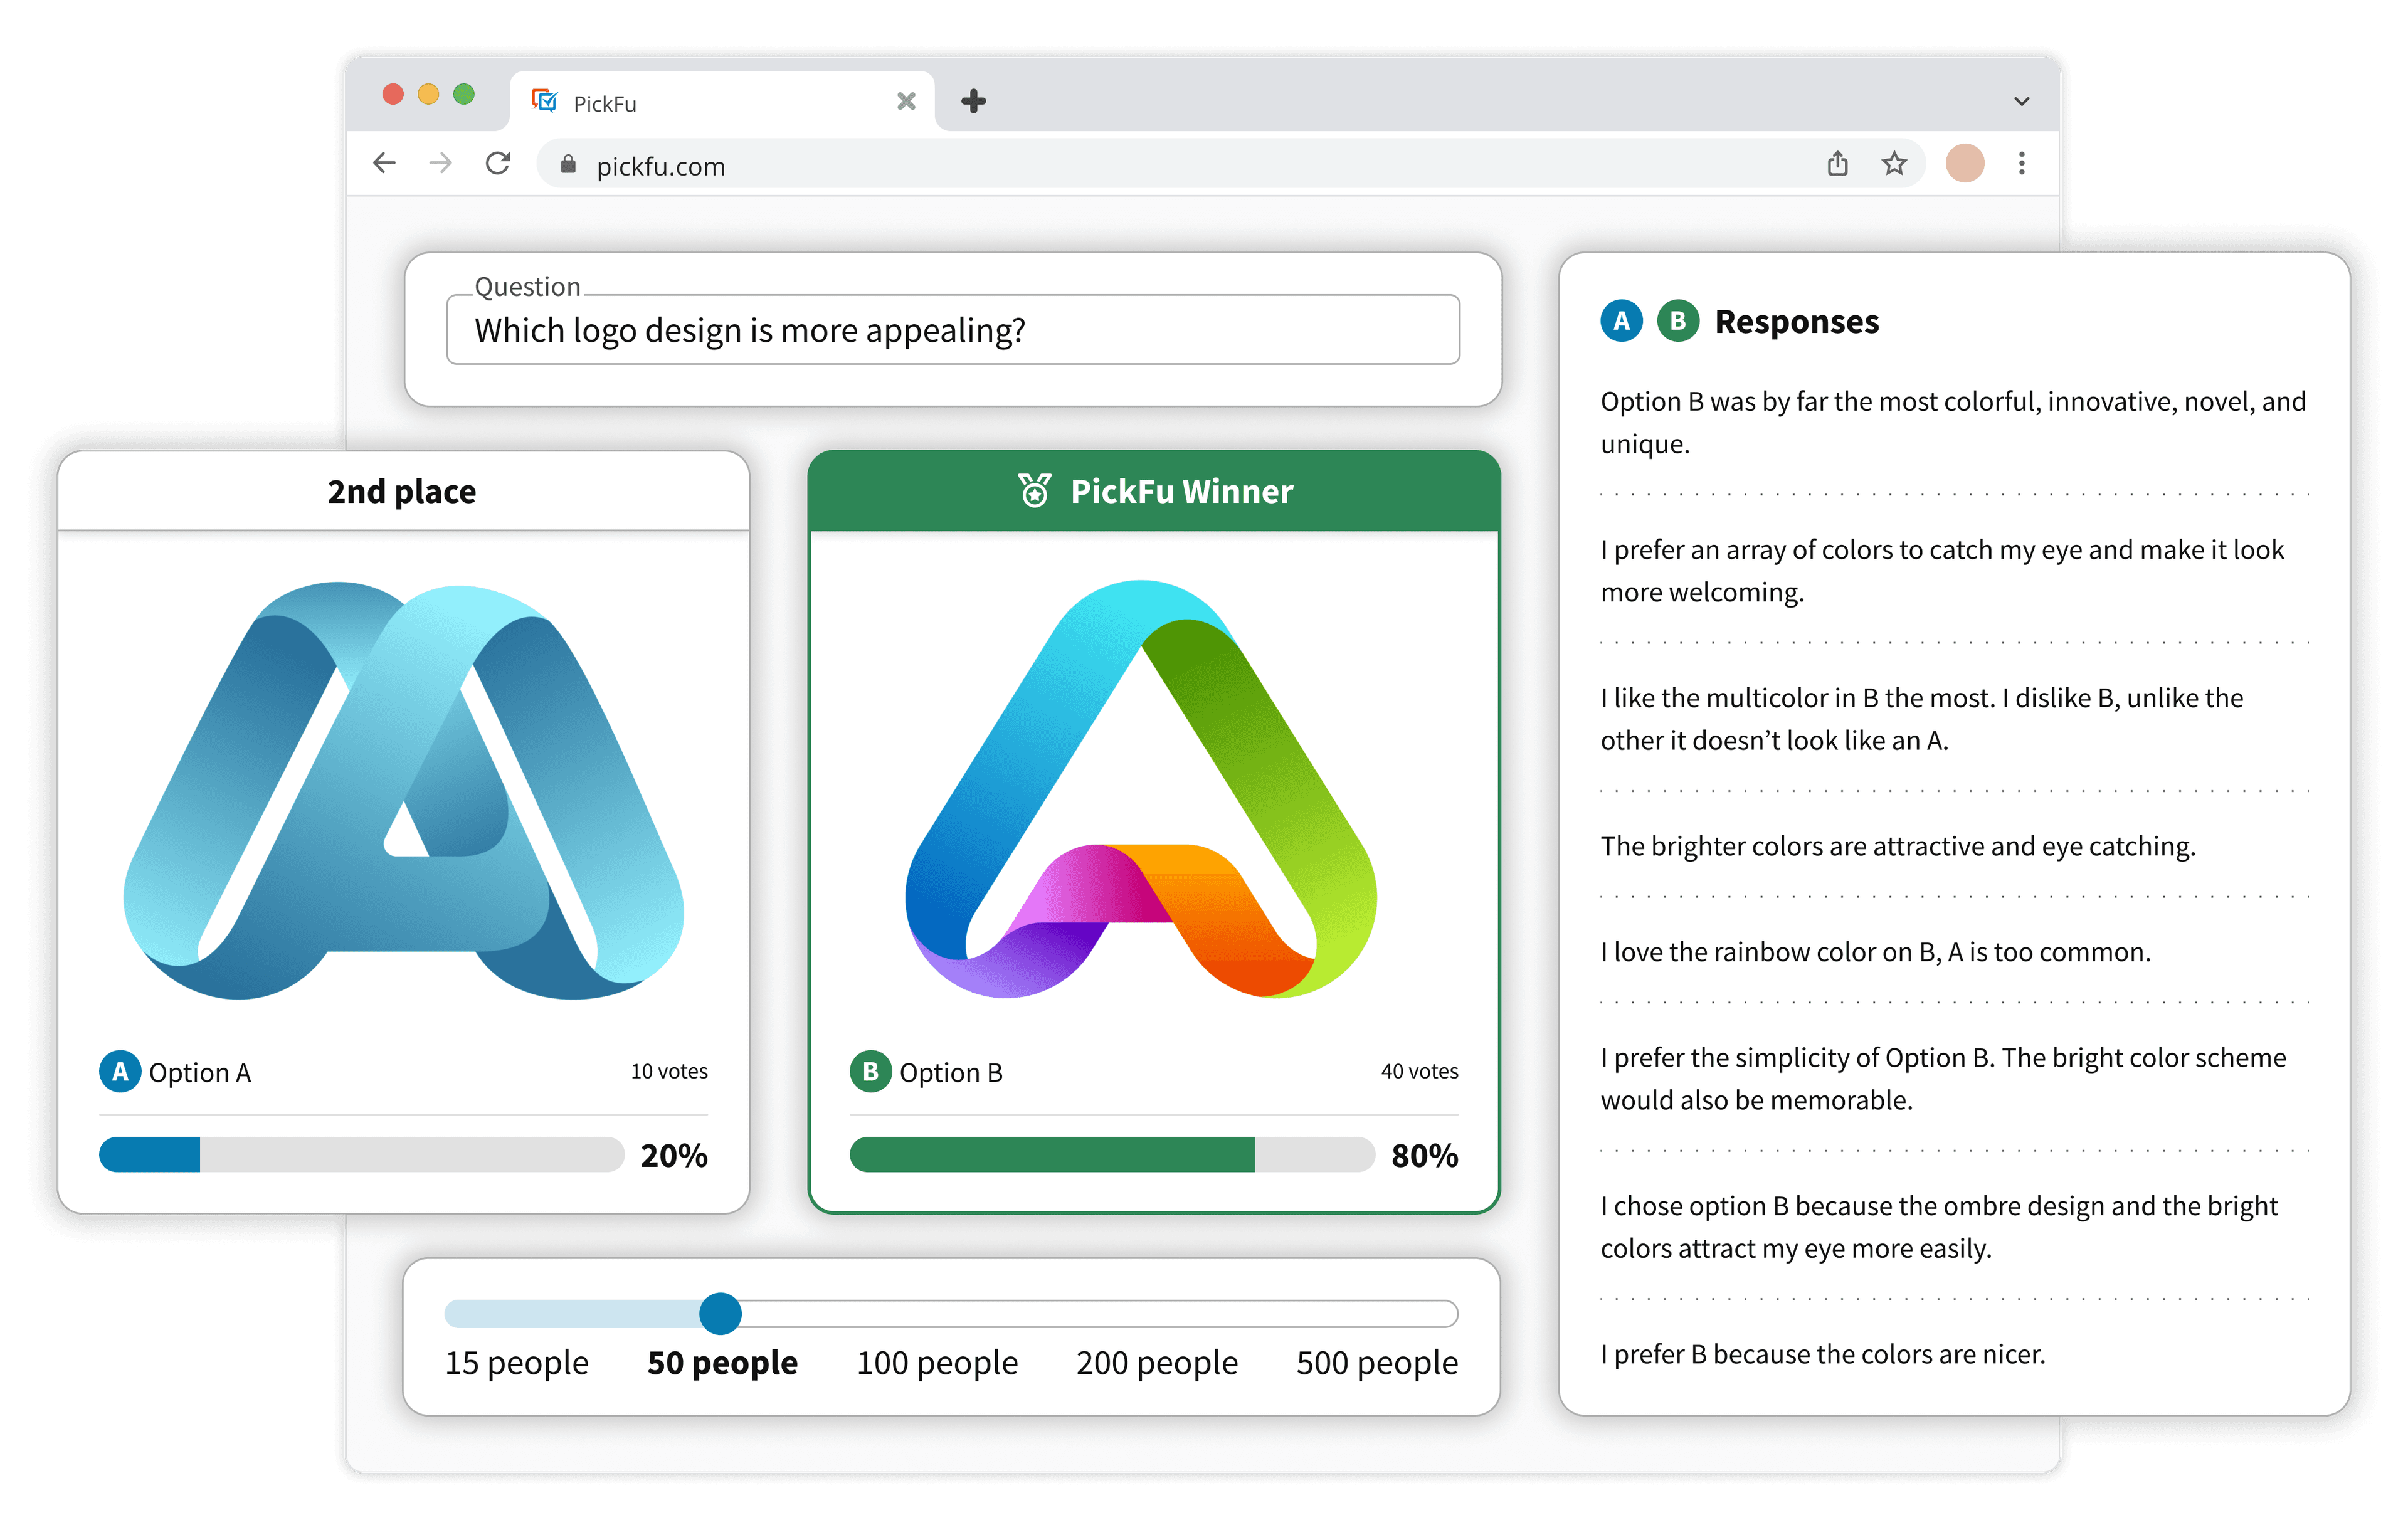
Task: Go forward with the browser forward arrow
Action: pyautogui.click(x=440, y=163)
